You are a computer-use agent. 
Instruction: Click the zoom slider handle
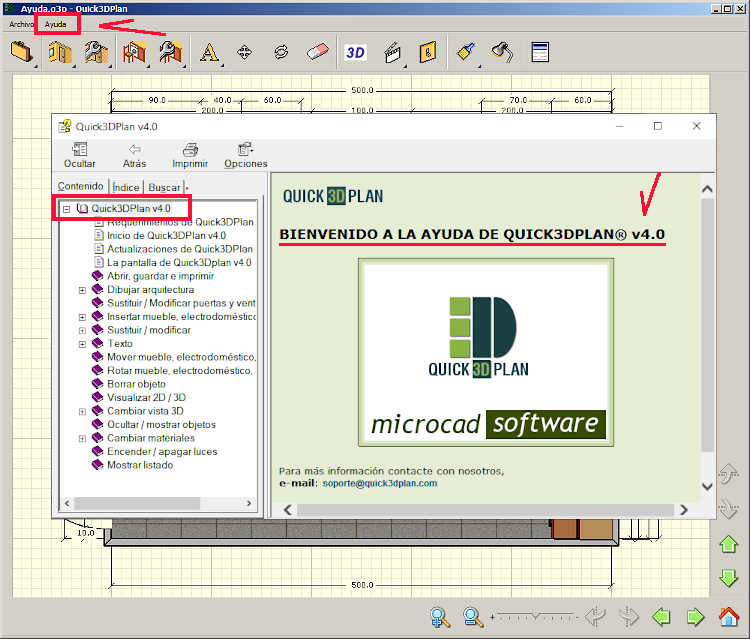coord(535,616)
